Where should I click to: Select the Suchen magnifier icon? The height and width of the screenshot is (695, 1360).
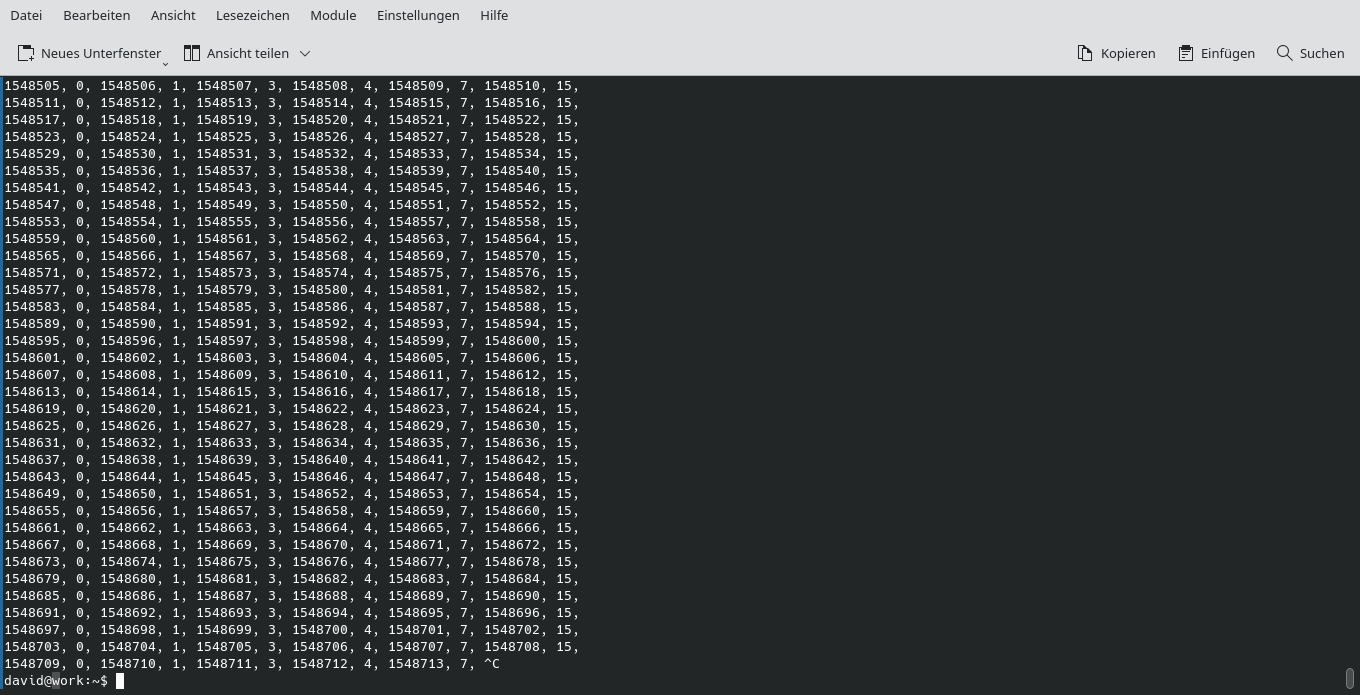point(1283,53)
